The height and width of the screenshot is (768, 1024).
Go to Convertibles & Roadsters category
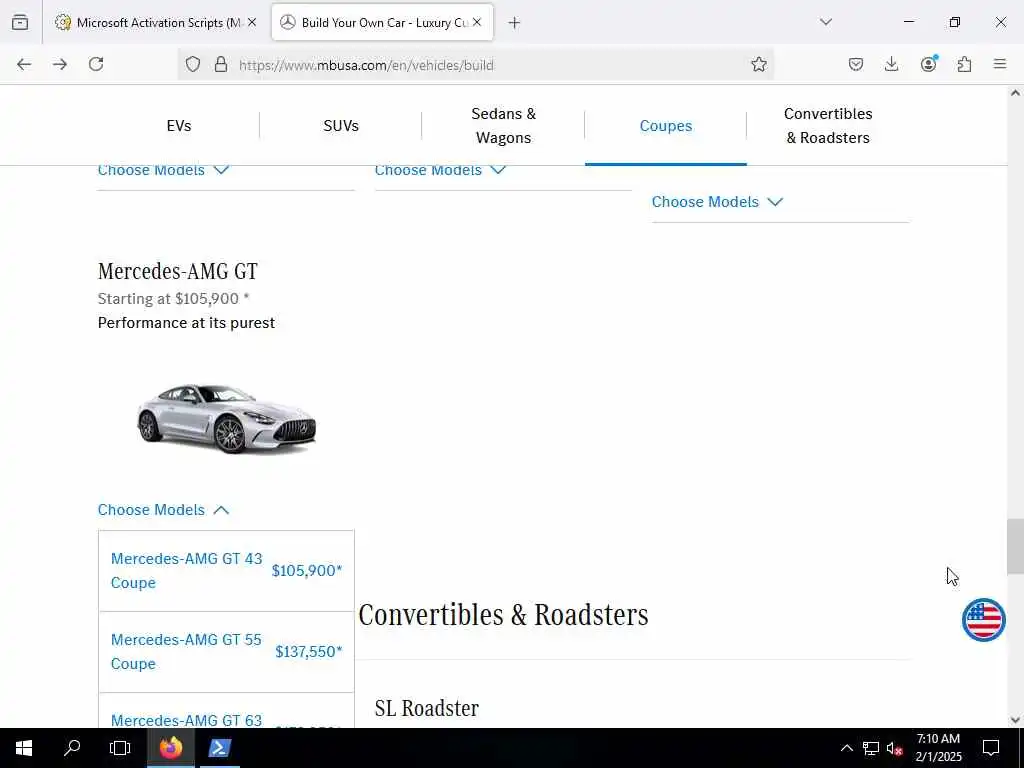pos(828,125)
